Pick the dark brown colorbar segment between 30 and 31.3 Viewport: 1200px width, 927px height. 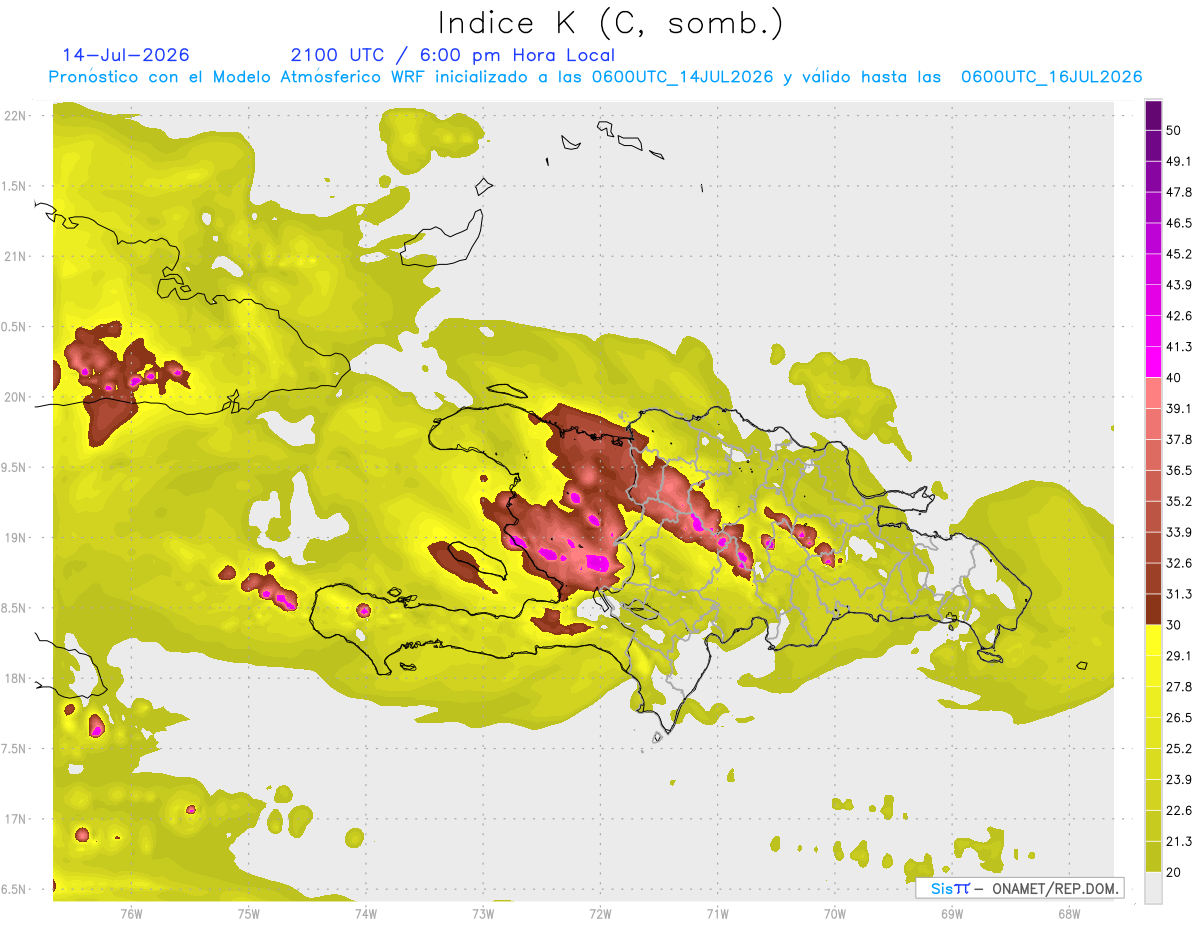(1153, 609)
